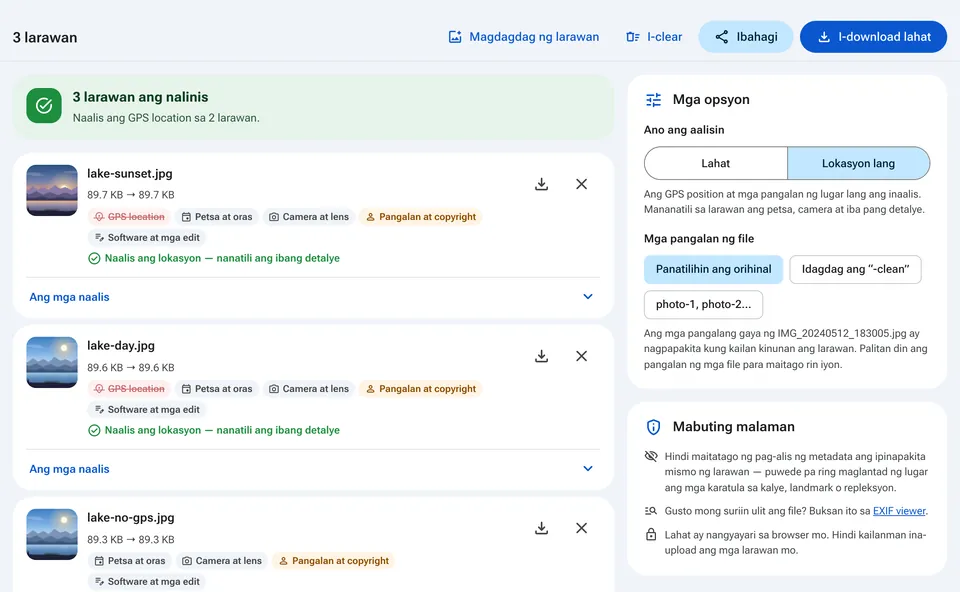Download the lake-no-gps.jpg file

(541, 528)
